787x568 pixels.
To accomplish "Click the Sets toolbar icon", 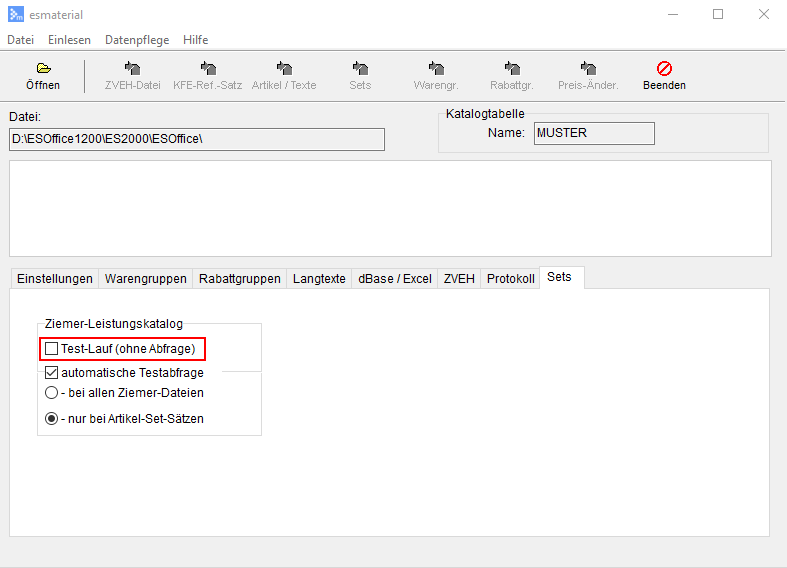I will point(360,69).
